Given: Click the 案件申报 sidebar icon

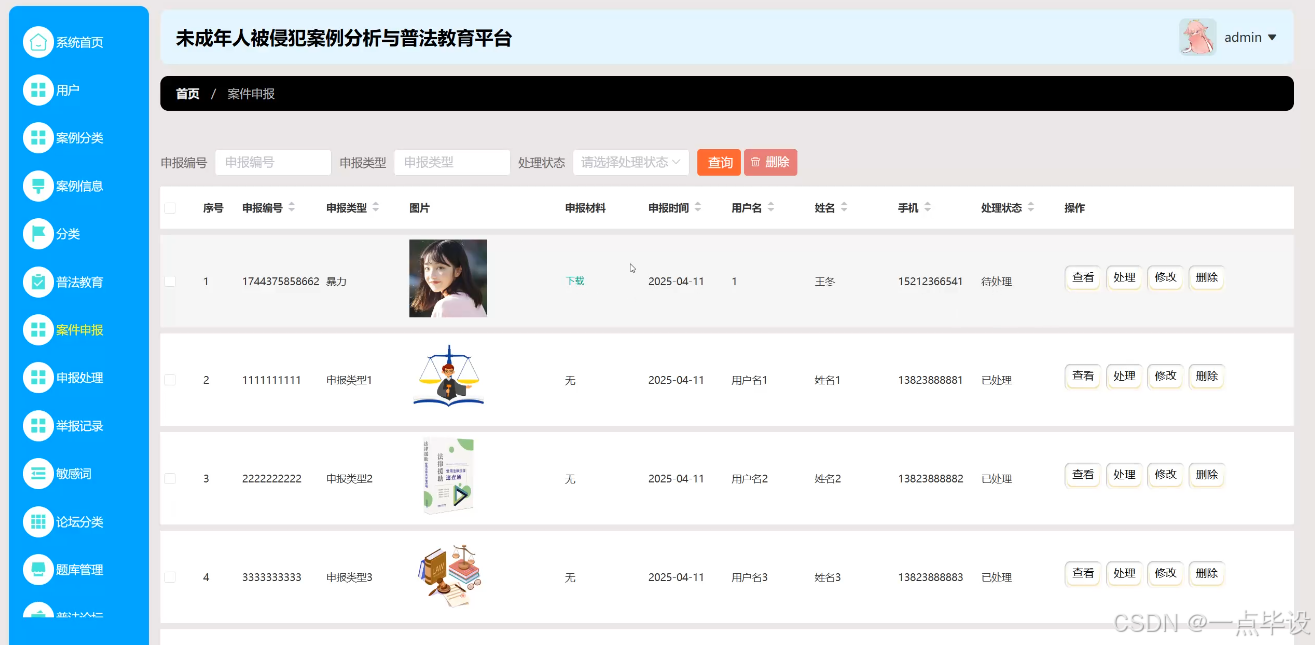Looking at the screenshot, I should click(x=38, y=330).
